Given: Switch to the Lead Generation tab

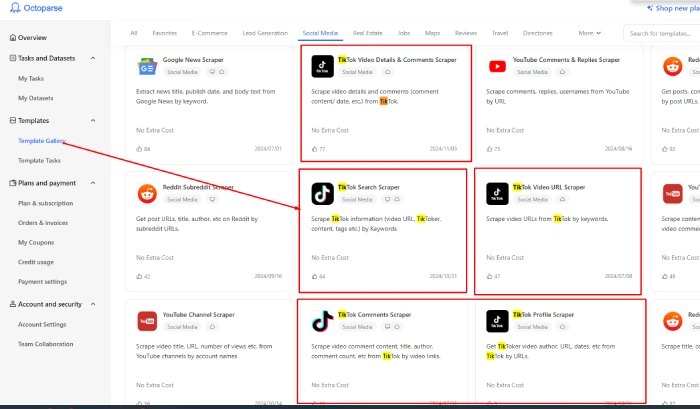Looking at the screenshot, I should click(265, 33).
